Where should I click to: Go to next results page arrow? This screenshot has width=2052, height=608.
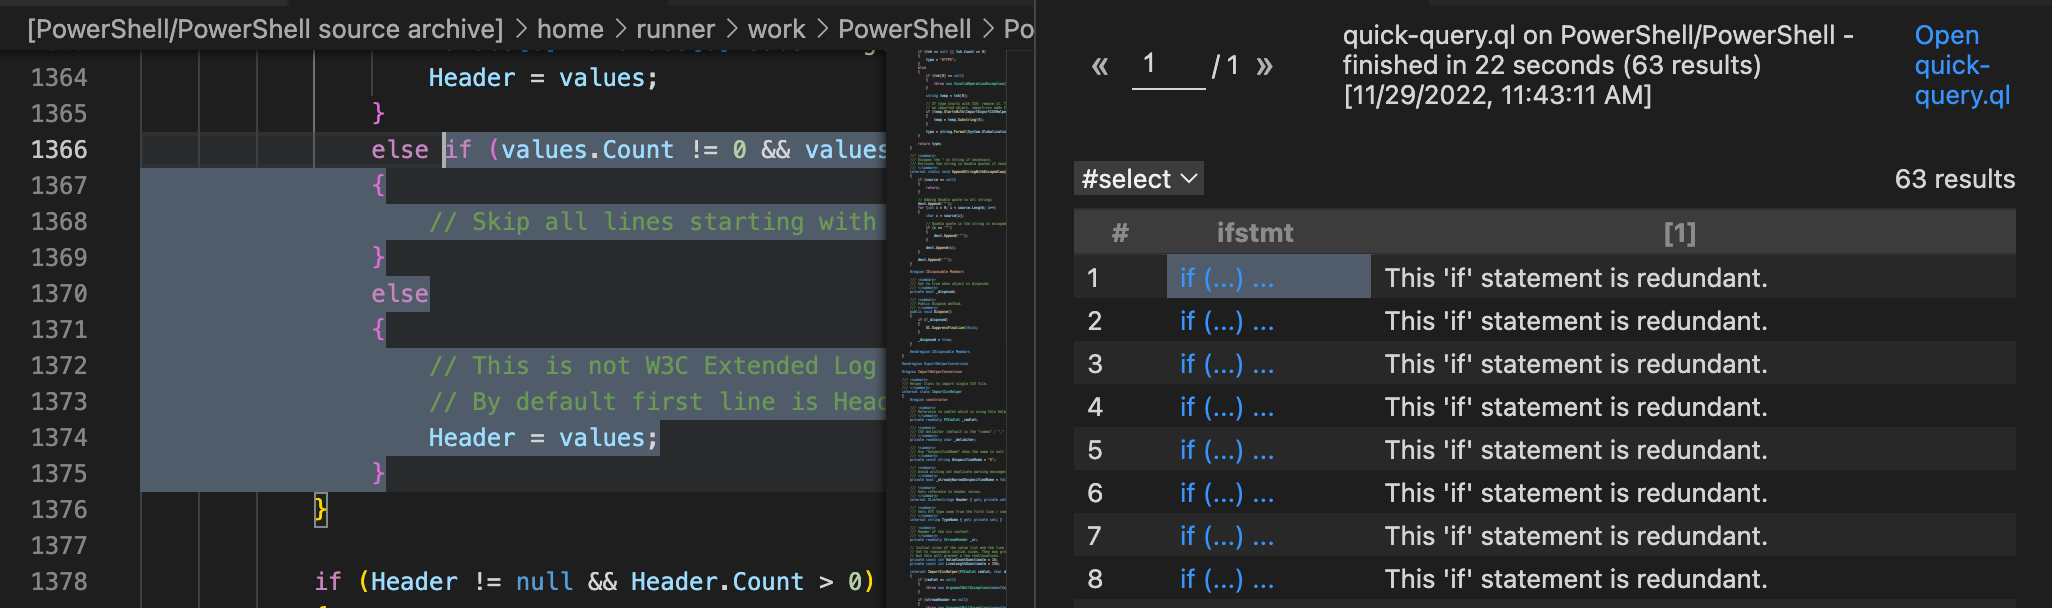point(1264,67)
